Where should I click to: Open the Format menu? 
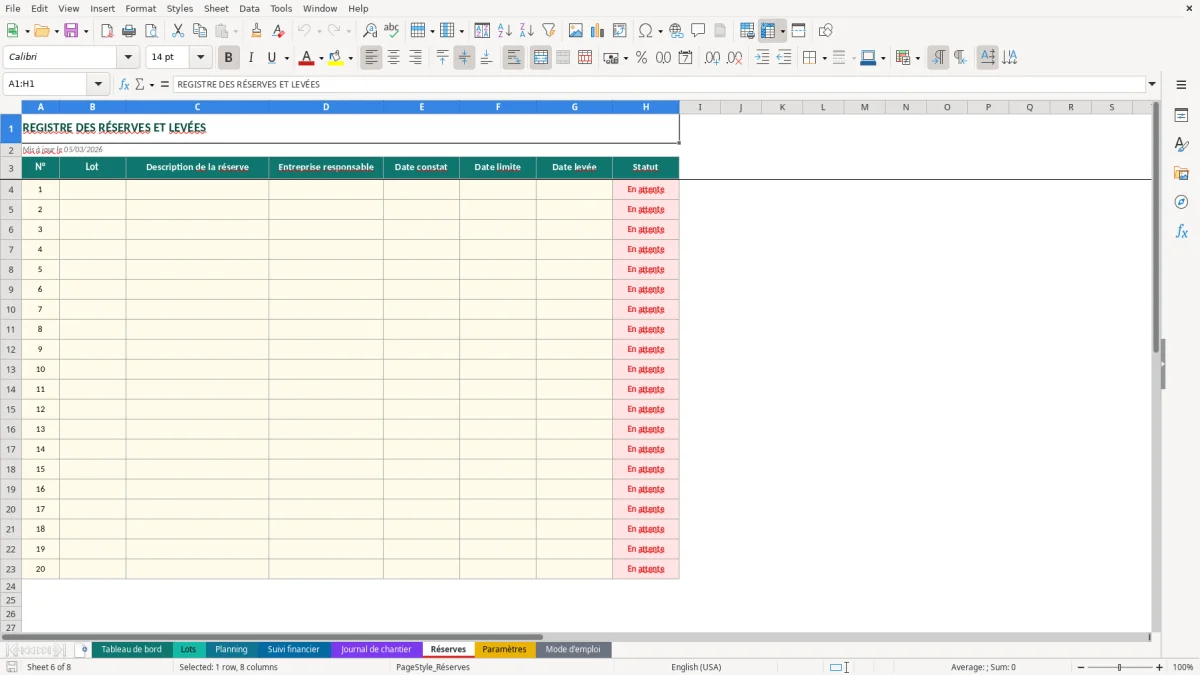(140, 8)
